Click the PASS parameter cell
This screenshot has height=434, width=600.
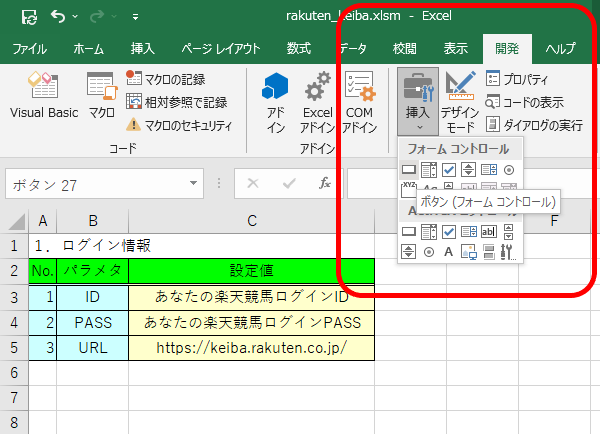click(93, 323)
